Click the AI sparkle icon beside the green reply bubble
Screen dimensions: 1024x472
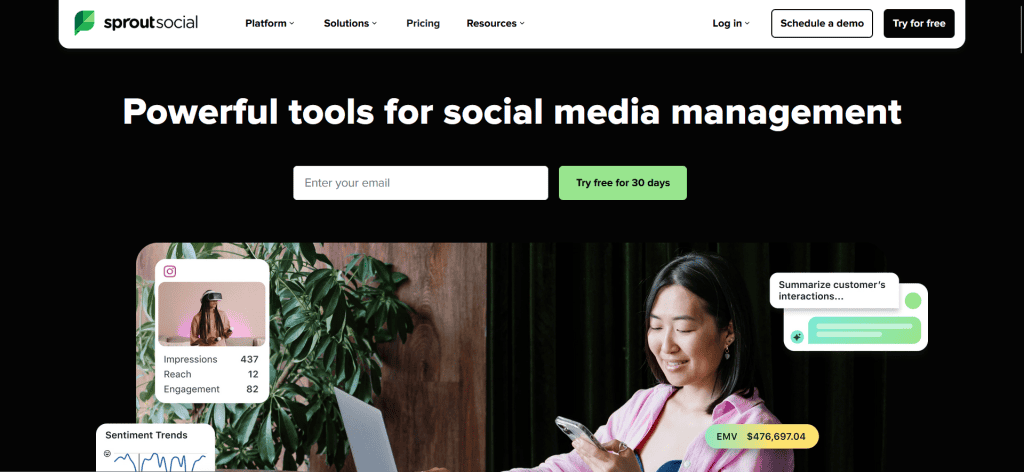[797, 337]
